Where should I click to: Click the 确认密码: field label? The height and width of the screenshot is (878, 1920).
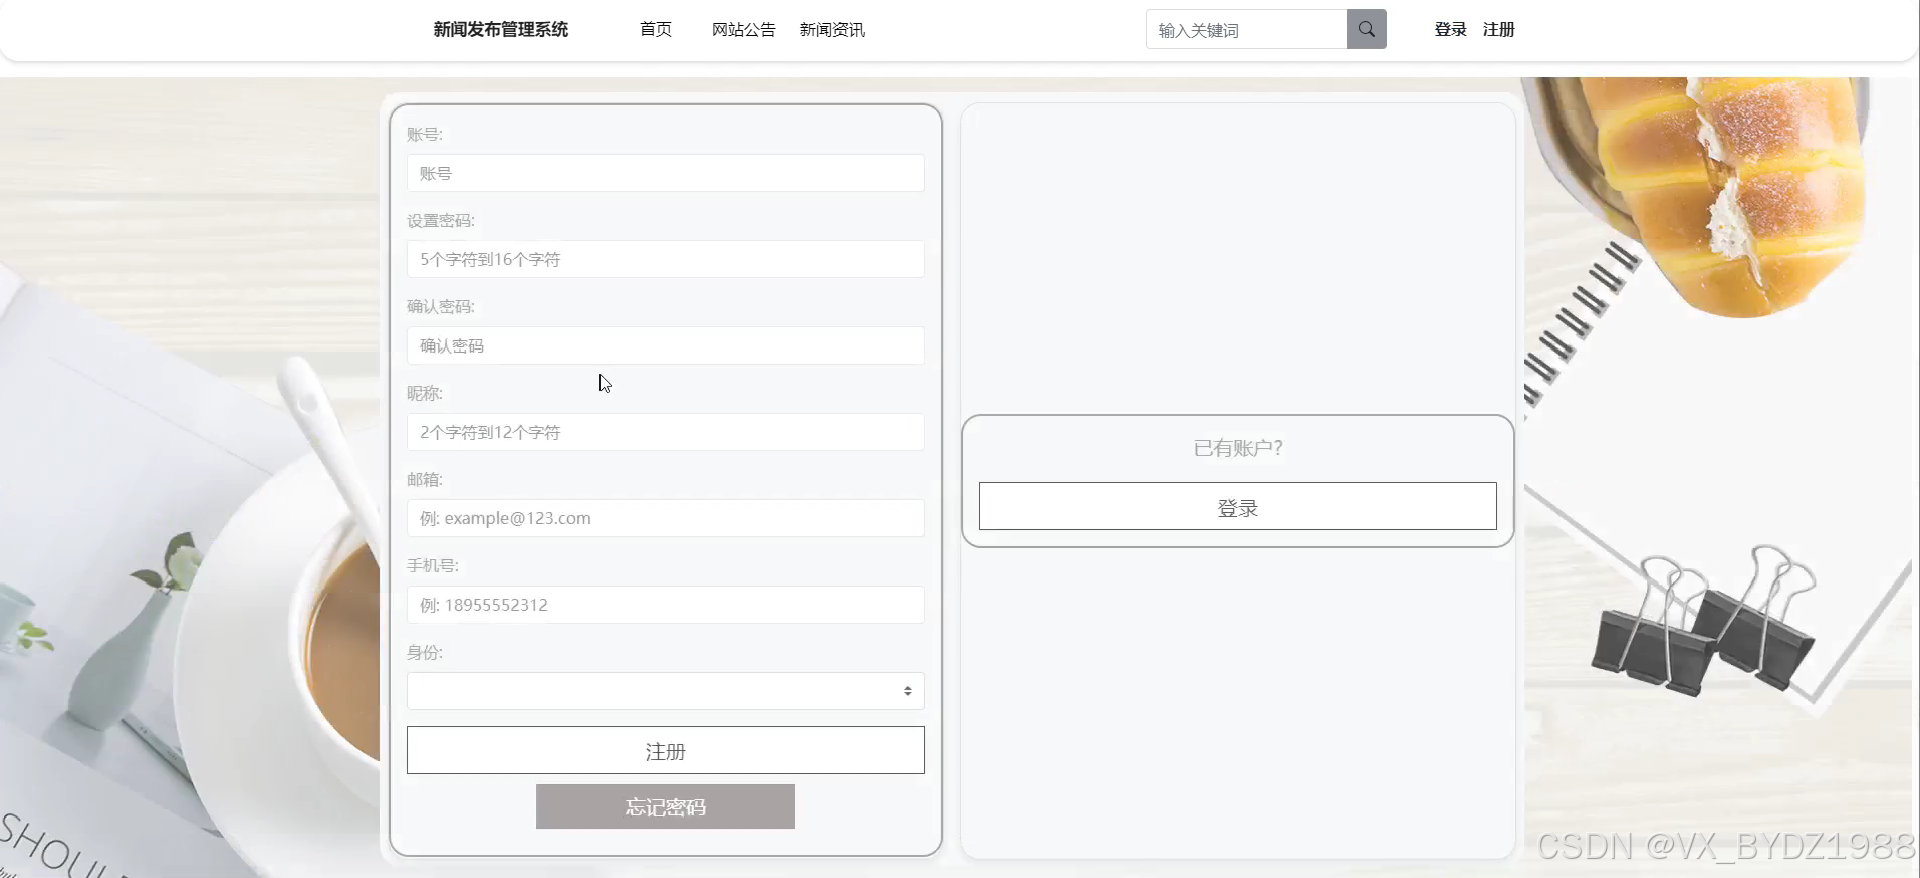[x=440, y=307]
